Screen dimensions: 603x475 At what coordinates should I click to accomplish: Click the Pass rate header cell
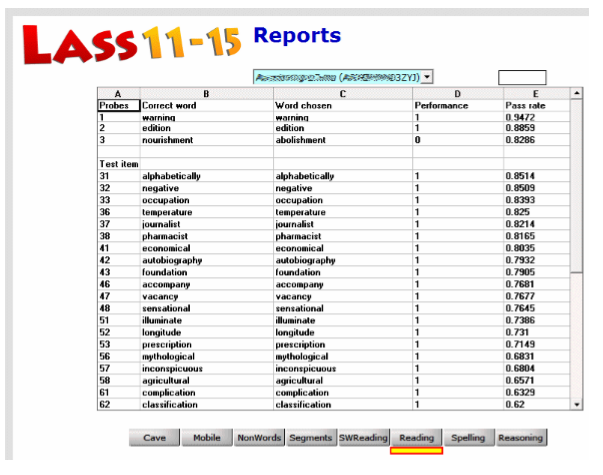click(536, 105)
